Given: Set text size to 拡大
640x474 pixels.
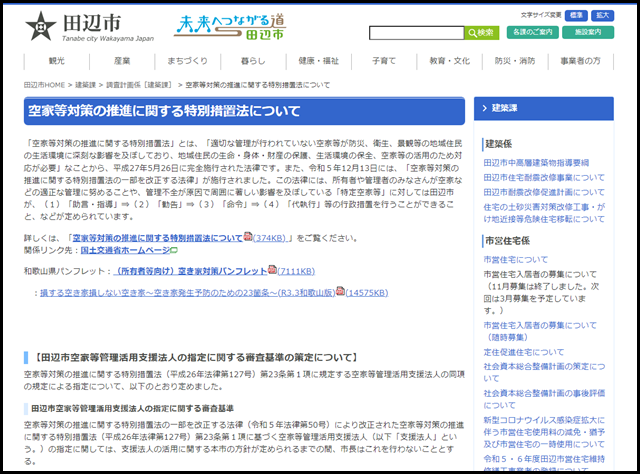Looking at the screenshot, I should tap(602, 16).
